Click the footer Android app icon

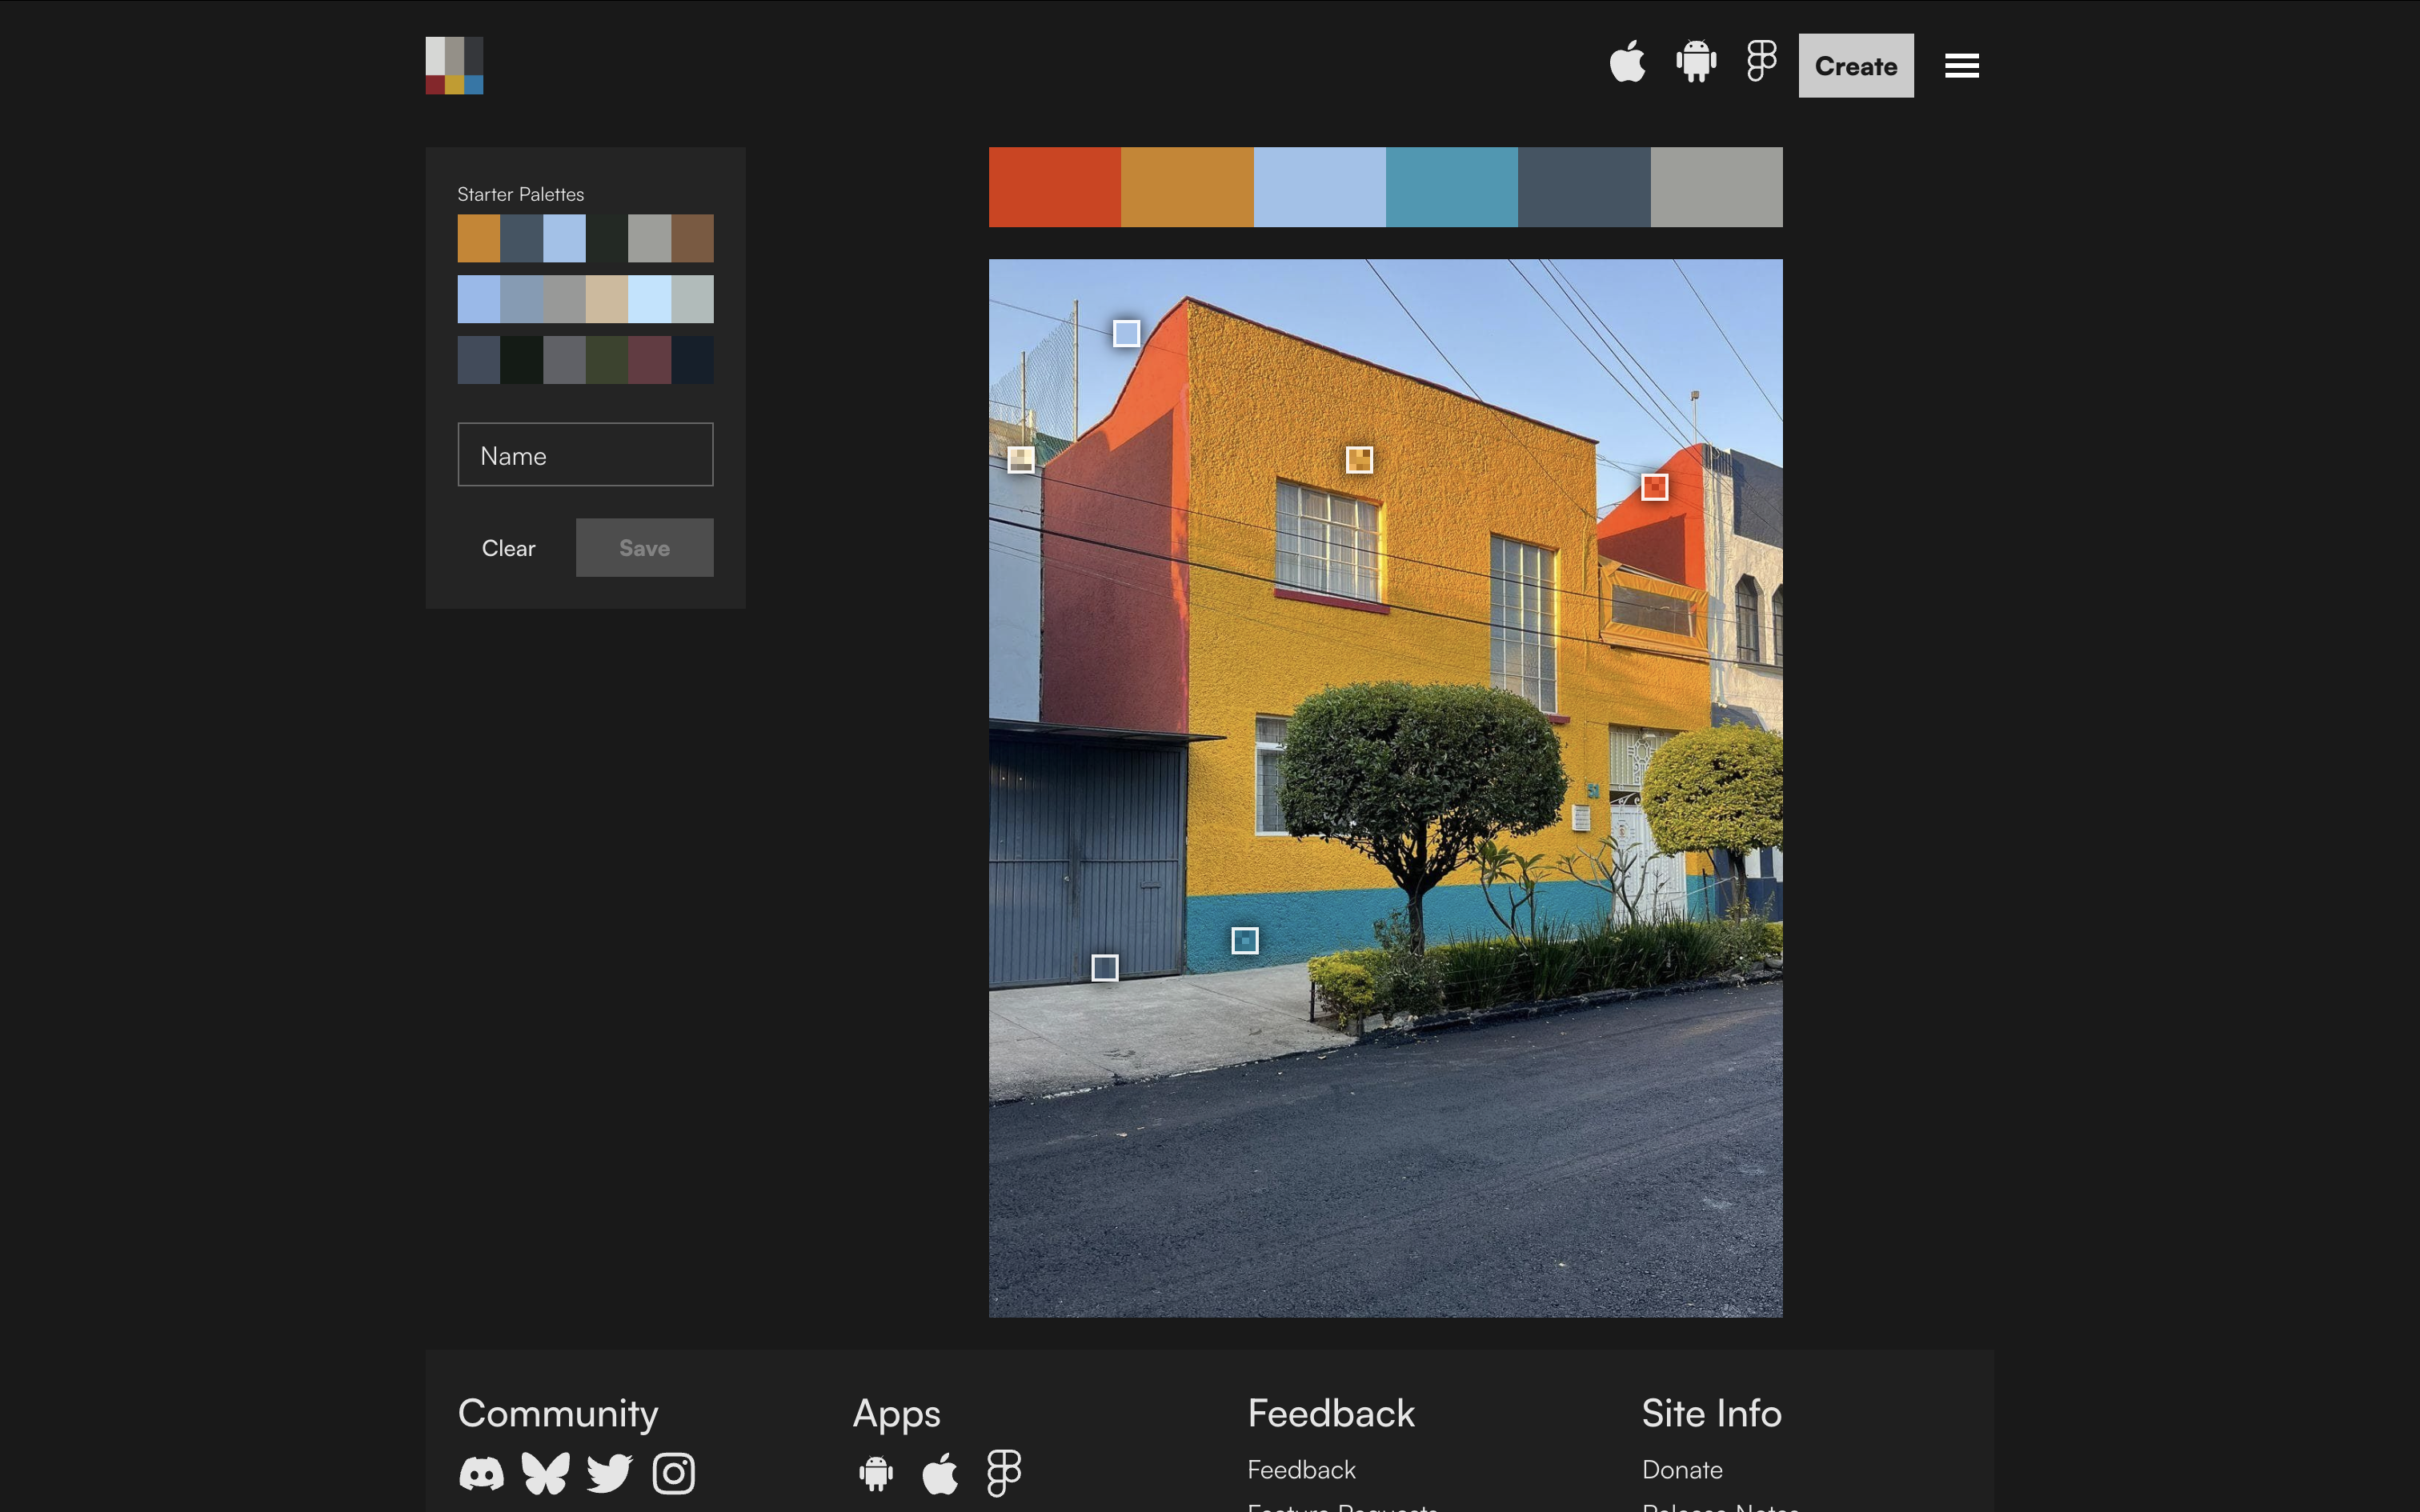[876, 1473]
